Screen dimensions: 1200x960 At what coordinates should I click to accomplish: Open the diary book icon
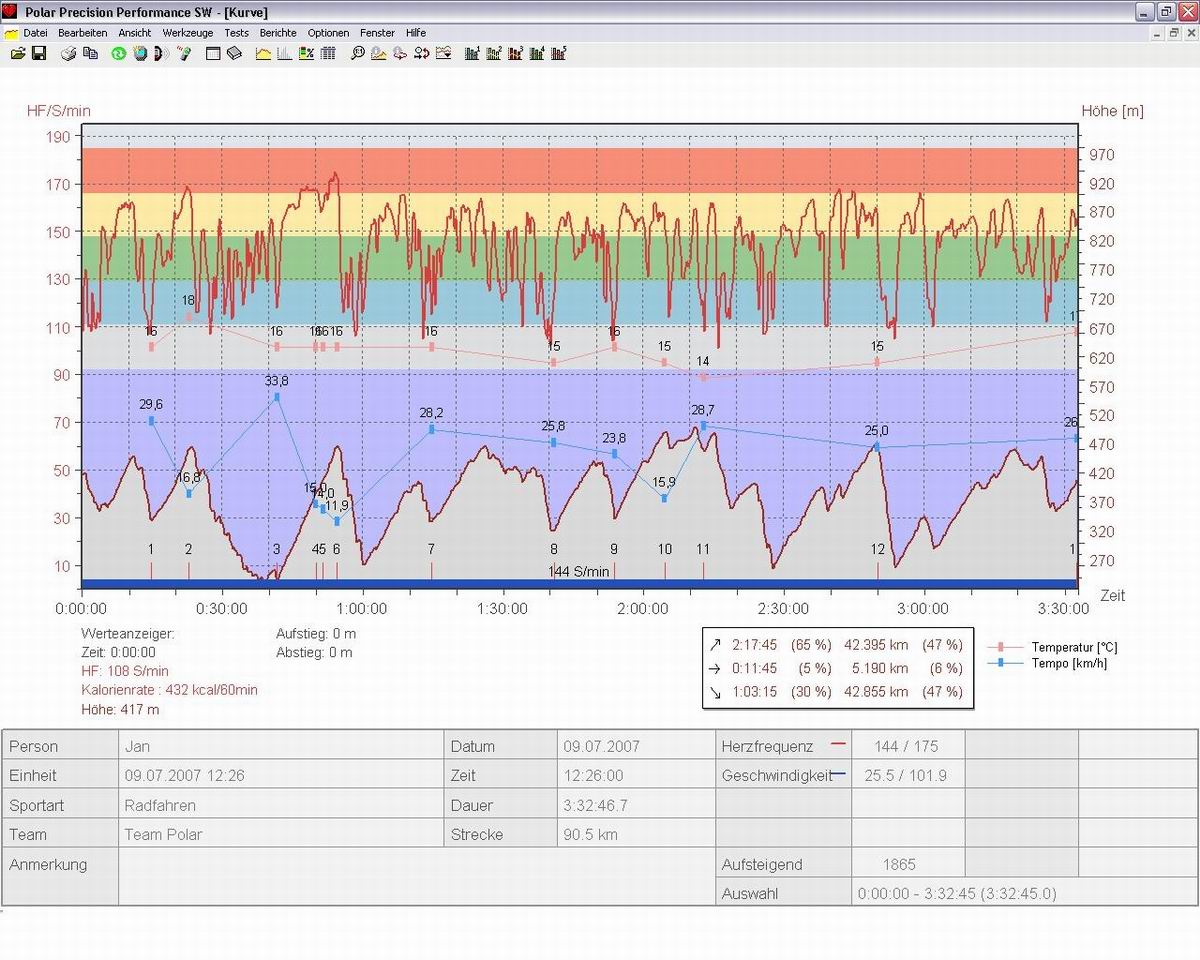[x=234, y=53]
